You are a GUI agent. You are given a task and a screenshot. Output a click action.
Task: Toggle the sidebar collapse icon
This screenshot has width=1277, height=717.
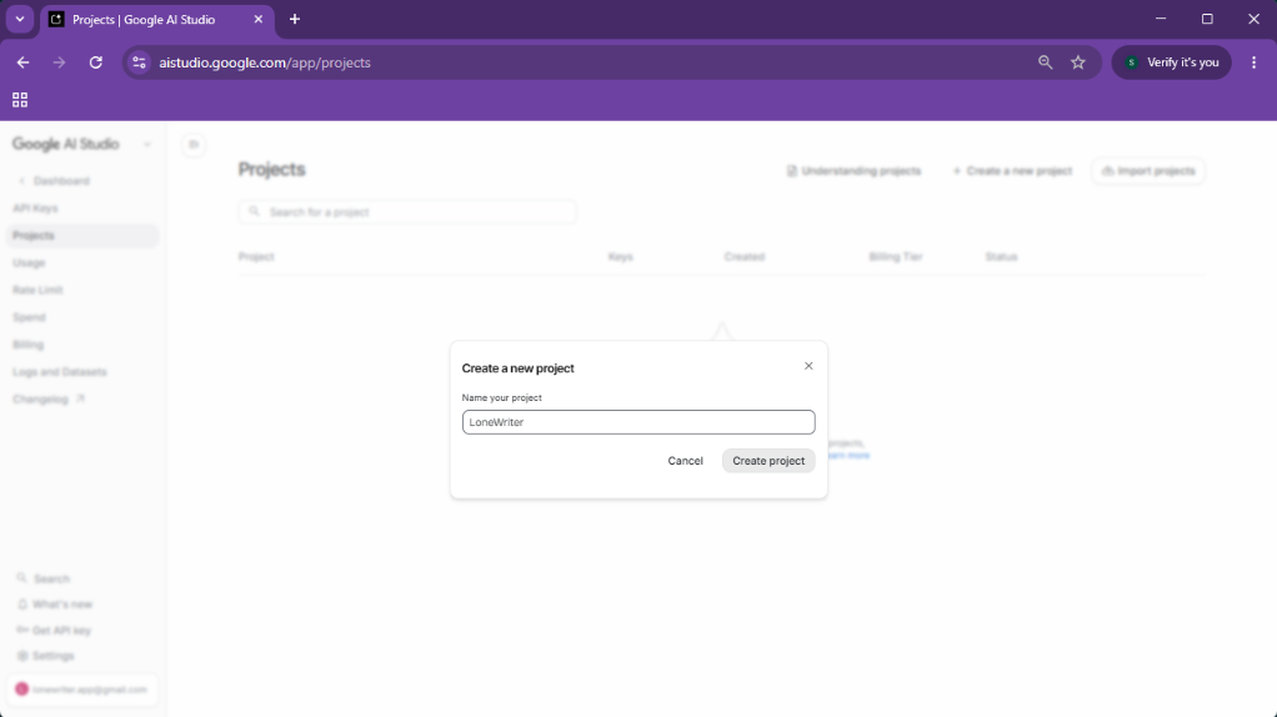194,145
